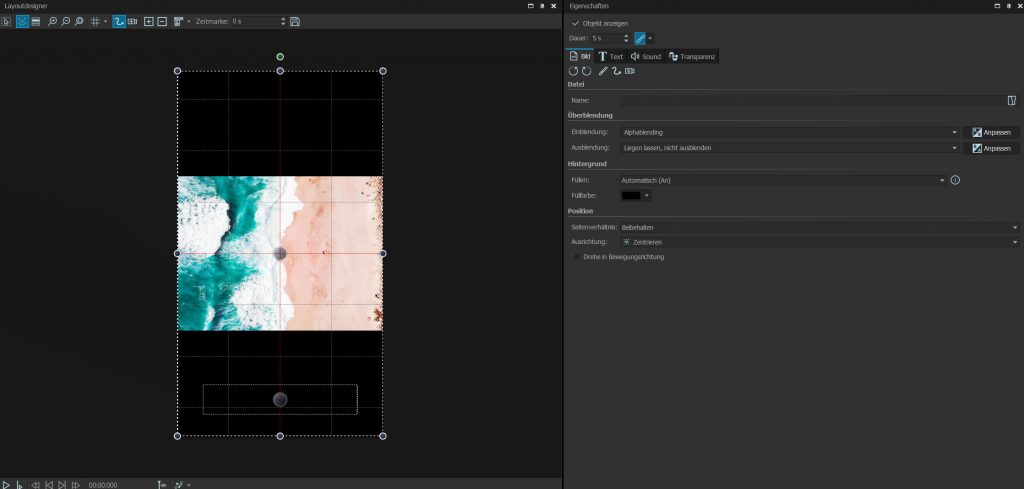Click the plus box icon in toolbar
1024x489 pixels.
click(x=149, y=21)
